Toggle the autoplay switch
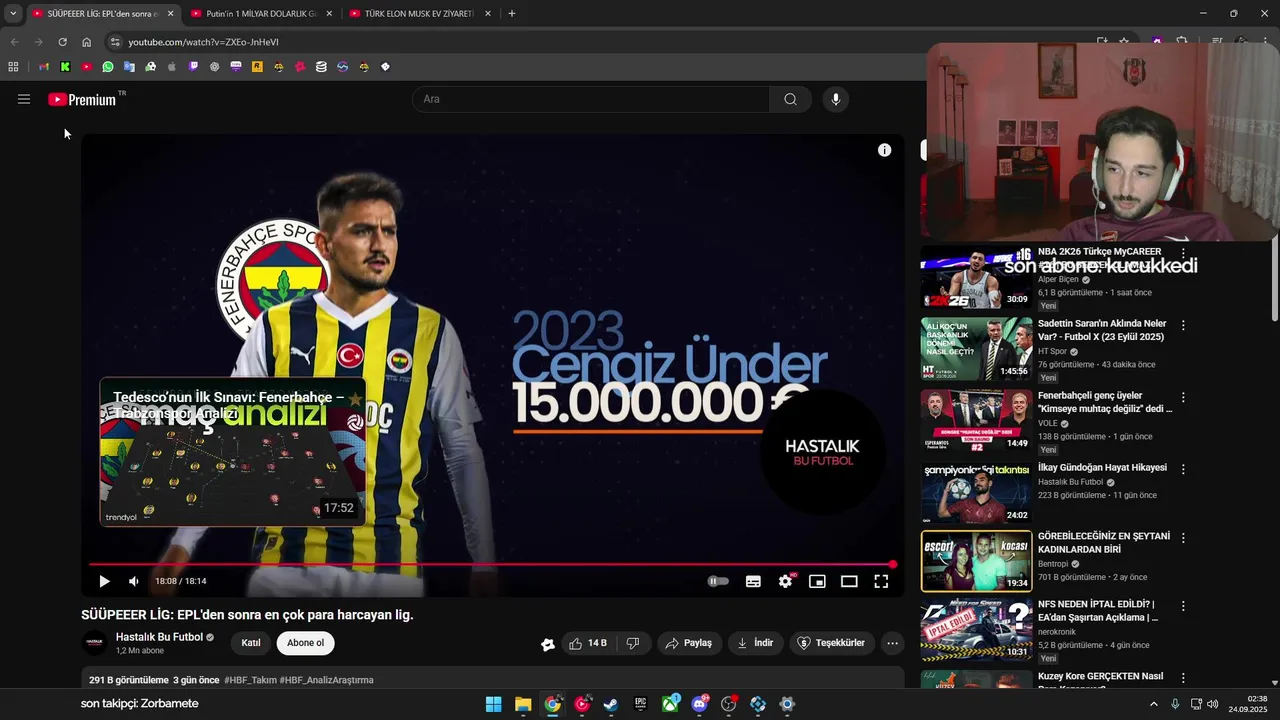This screenshot has width=1280, height=720. (718, 581)
